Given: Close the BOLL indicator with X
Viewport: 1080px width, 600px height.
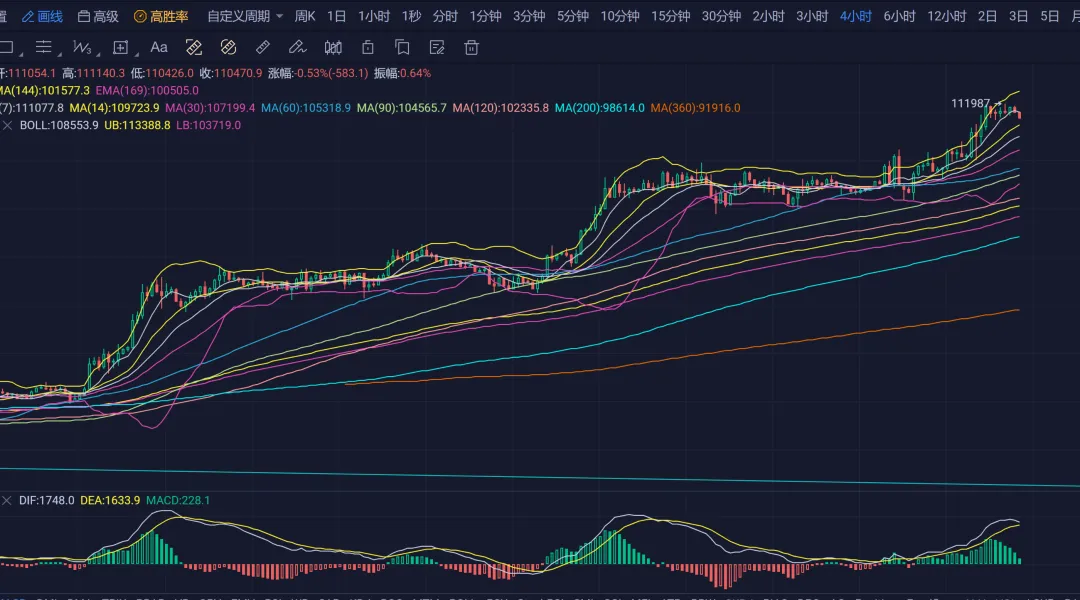Looking at the screenshot, I should pos(8,125).
